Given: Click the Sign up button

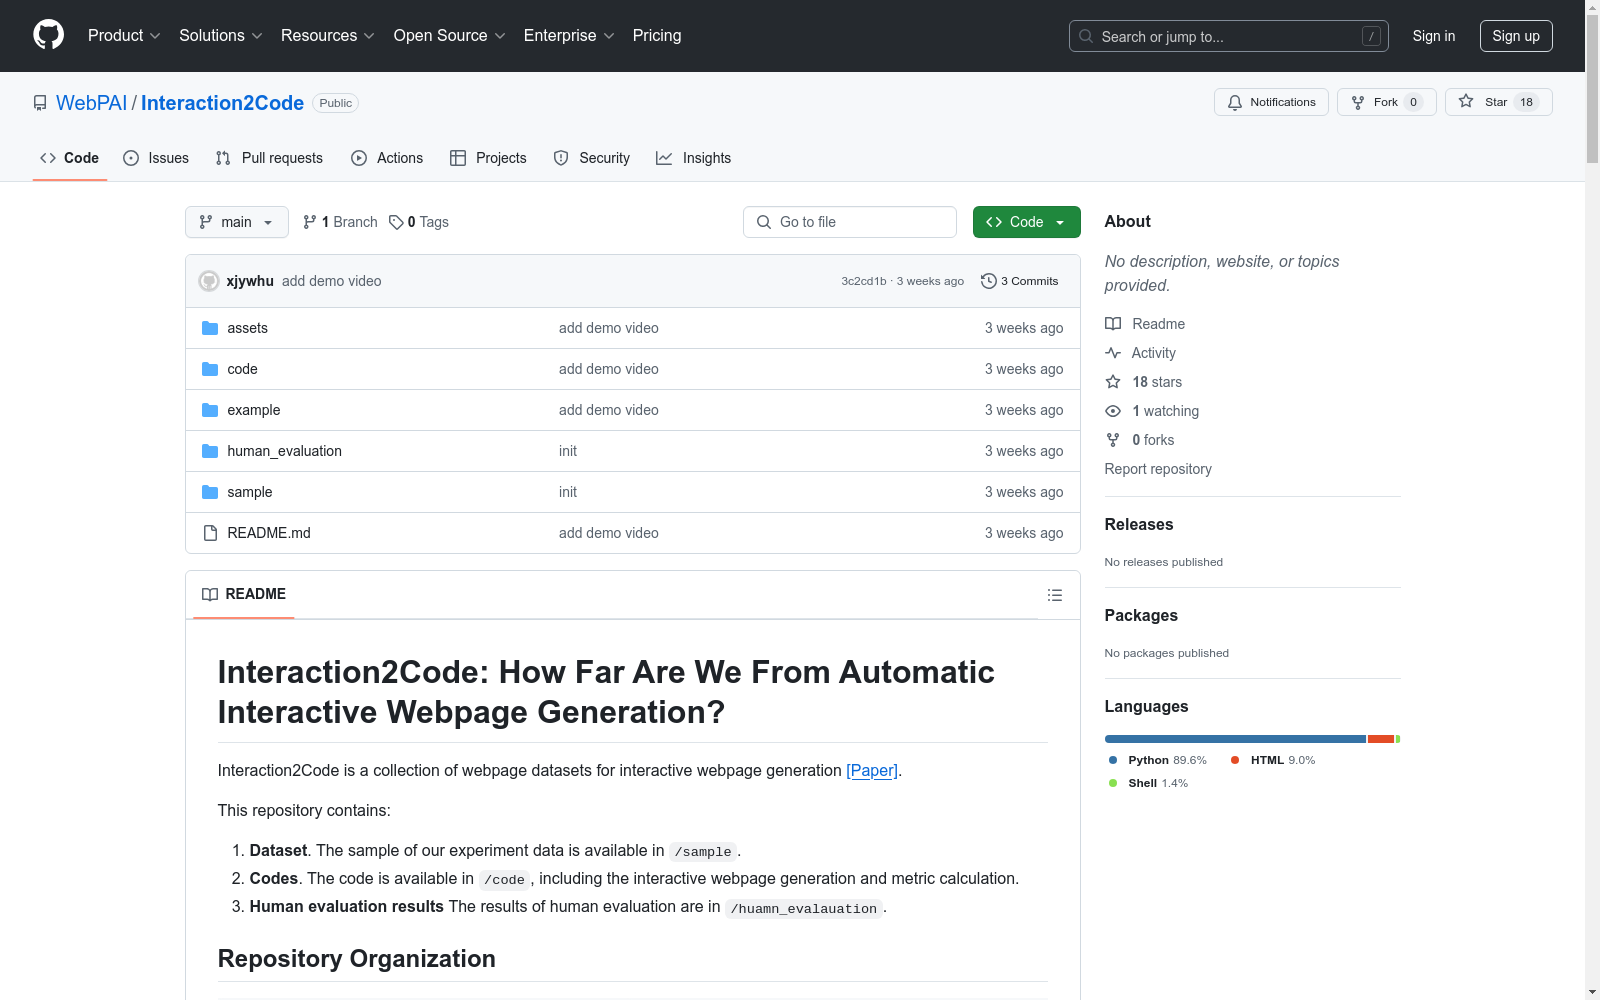Looking at the screenshot, I should pyautogui.click(x=1516, y=36).
